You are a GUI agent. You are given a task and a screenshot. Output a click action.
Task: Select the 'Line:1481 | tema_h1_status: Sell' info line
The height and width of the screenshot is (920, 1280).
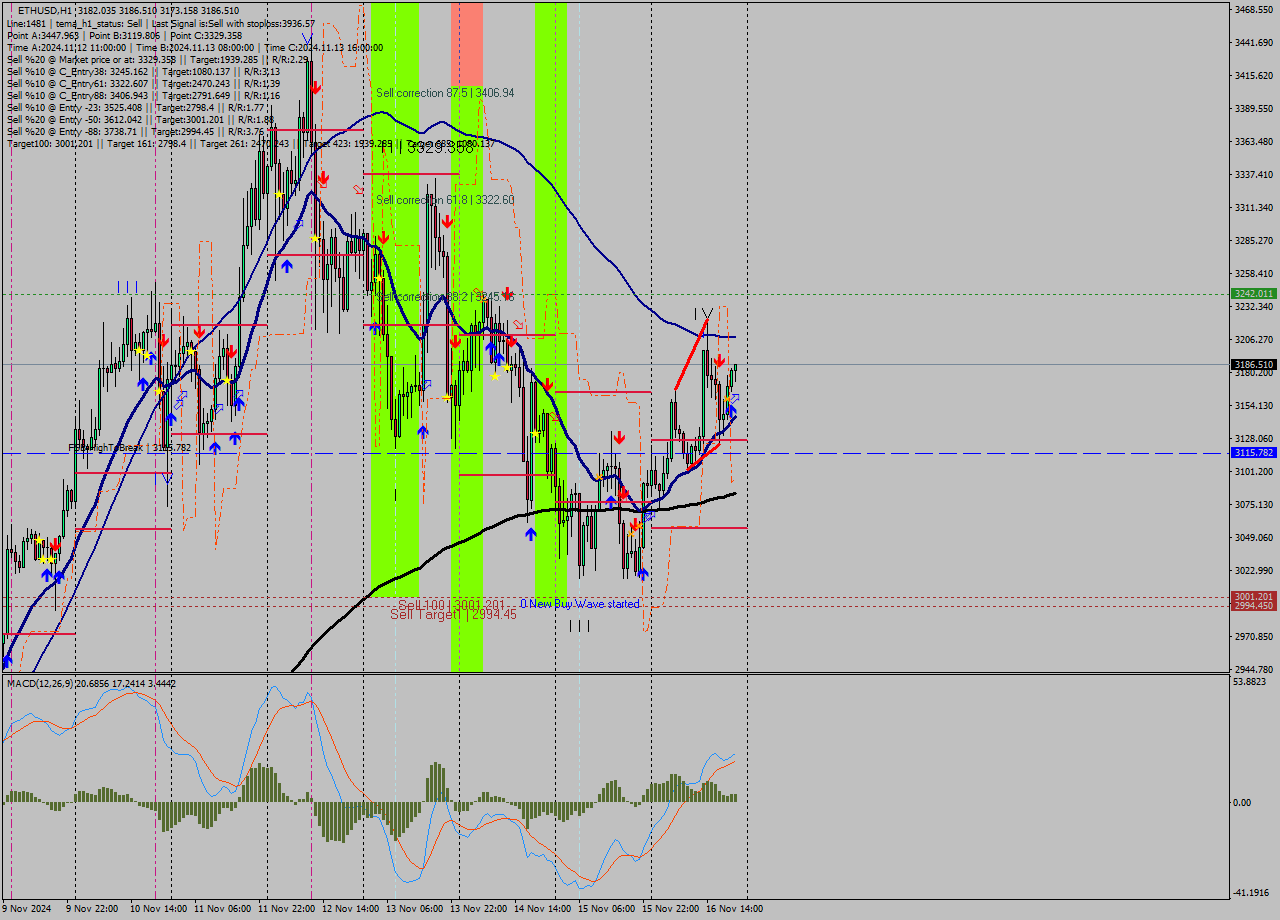tap(161, 23)
